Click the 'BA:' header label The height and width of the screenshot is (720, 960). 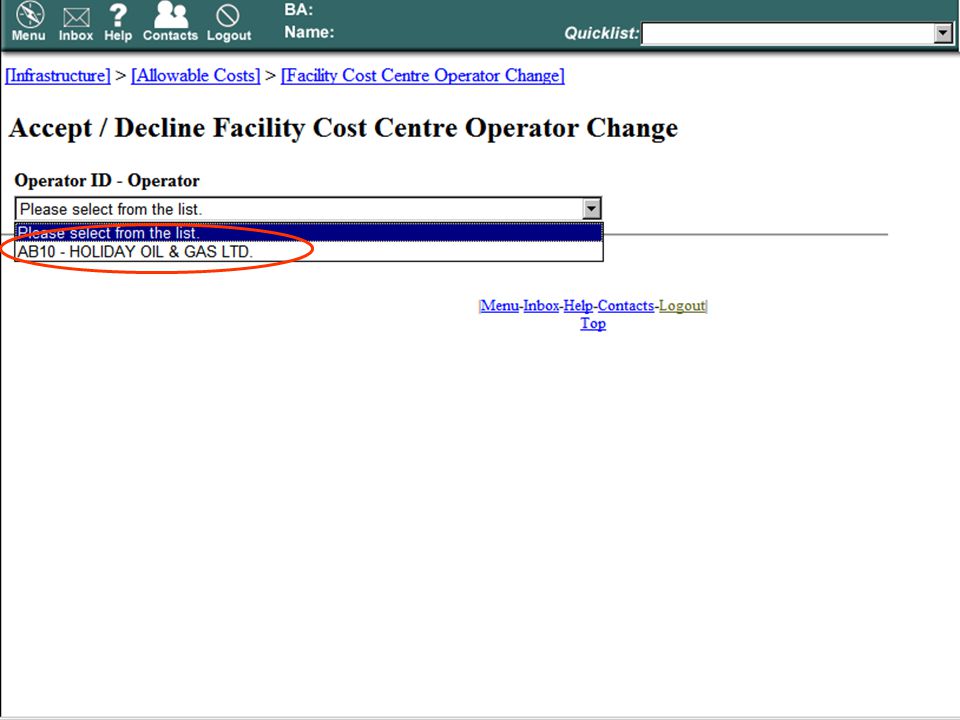coord(298,10)
